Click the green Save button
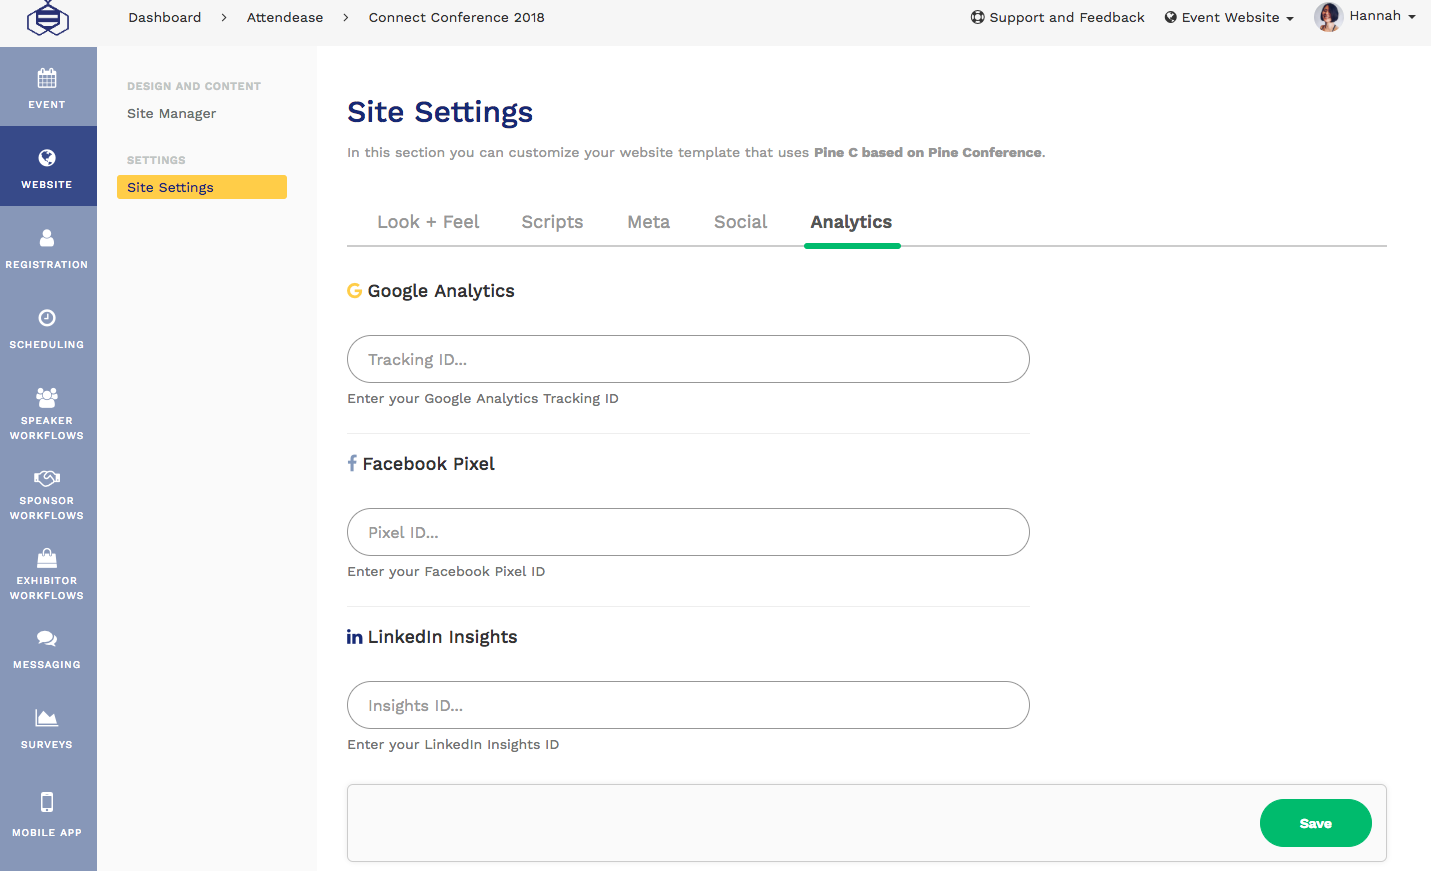The image size is (1431, 871). tap(1315, 823)
